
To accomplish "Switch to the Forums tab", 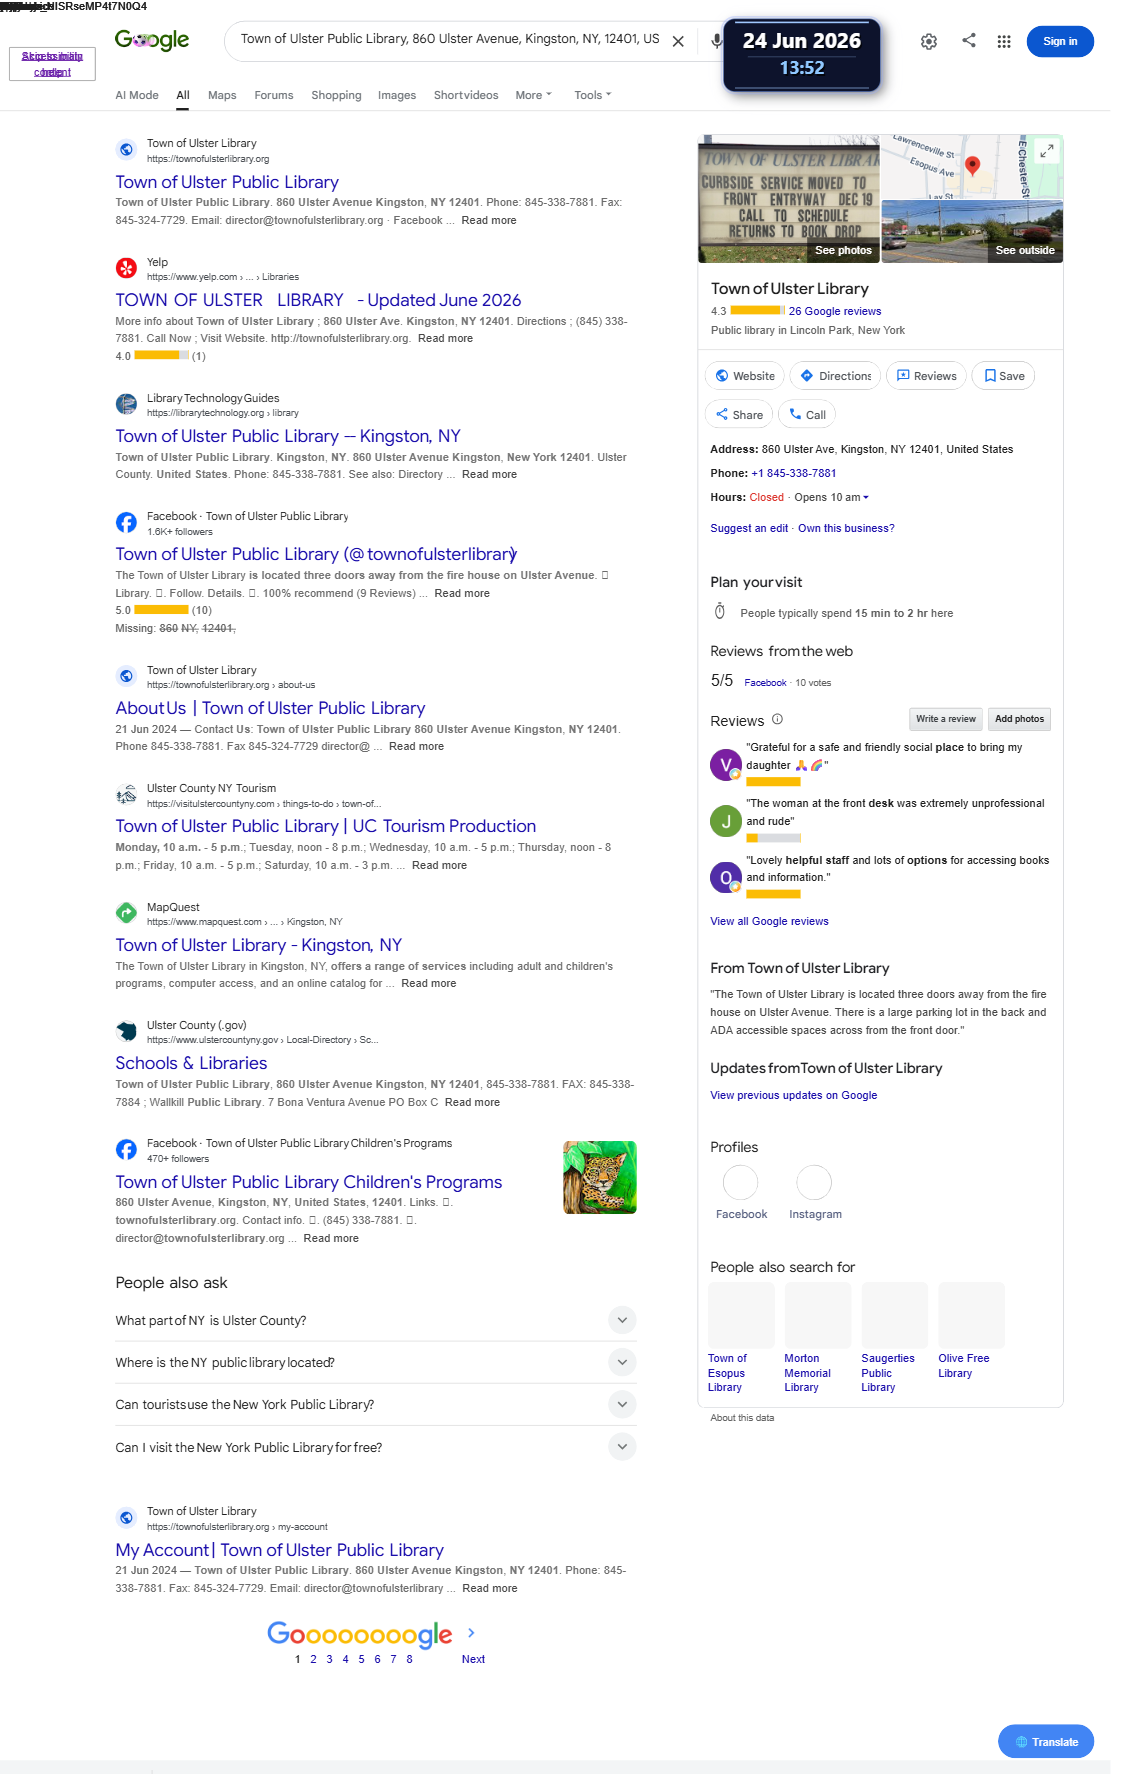I will coord(274,95).
